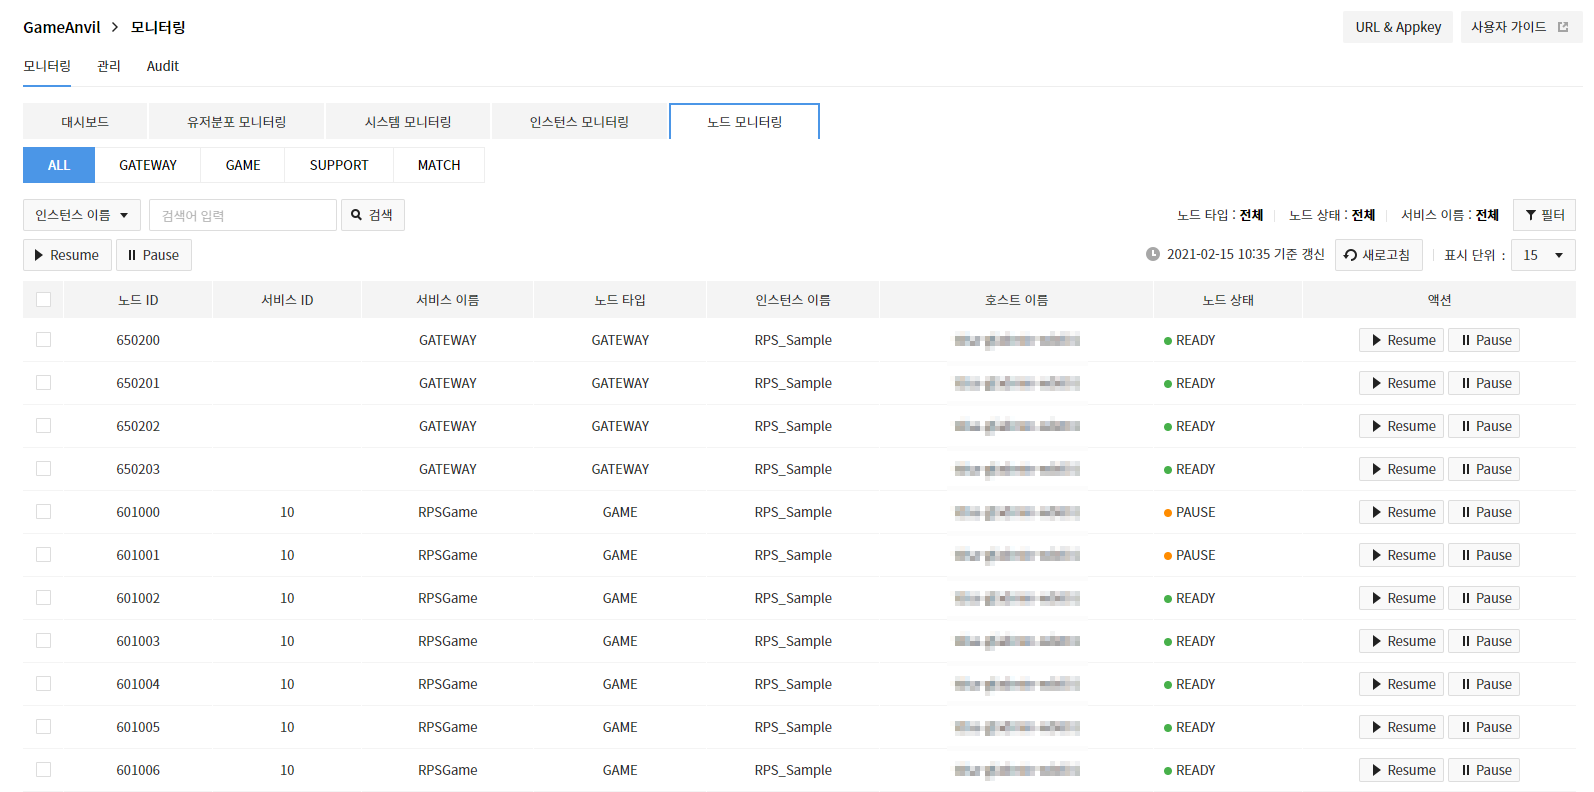Click node ID 601004 cell
Screen dimensions: 1594x792
click(138, 684)
